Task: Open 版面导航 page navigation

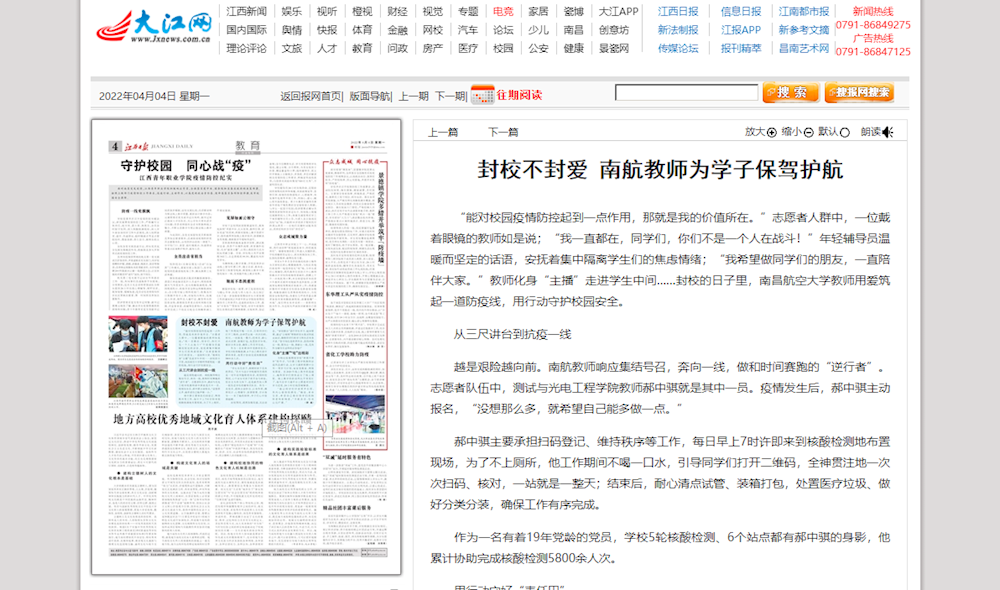Action: click(x=370, y=96)
